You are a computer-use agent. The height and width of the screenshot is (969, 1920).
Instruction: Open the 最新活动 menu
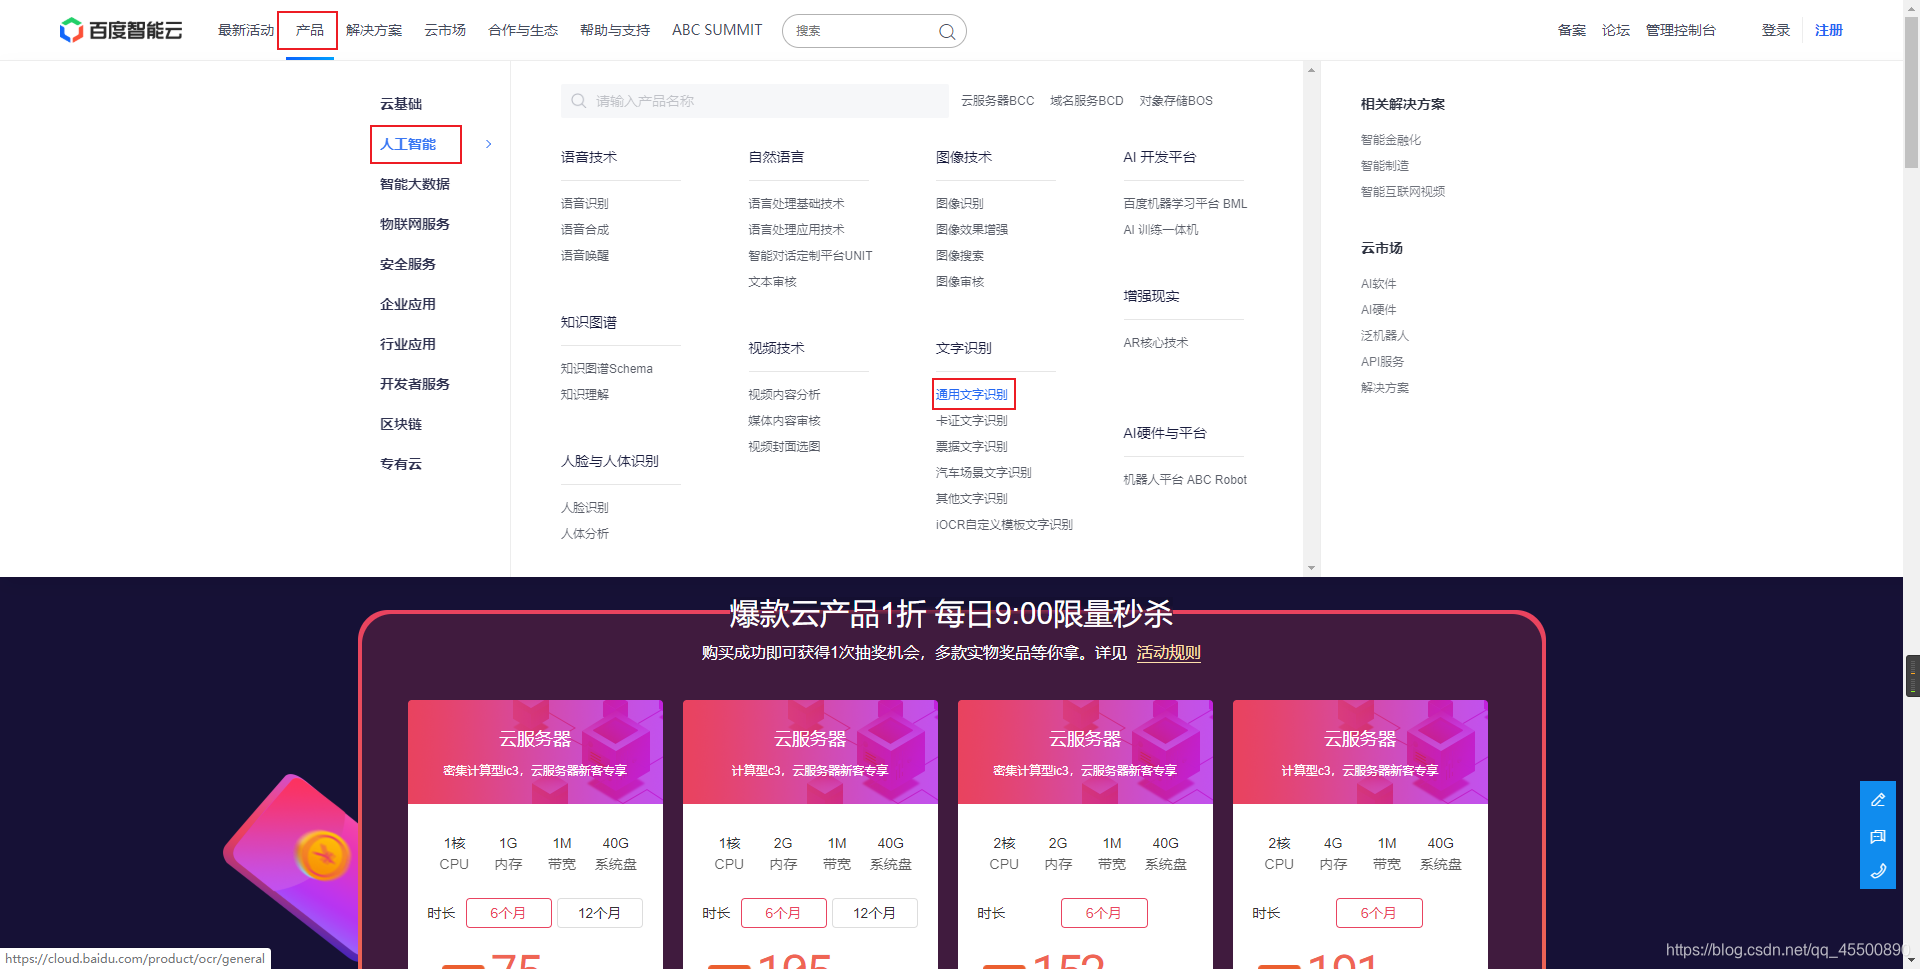pos(246,30)
